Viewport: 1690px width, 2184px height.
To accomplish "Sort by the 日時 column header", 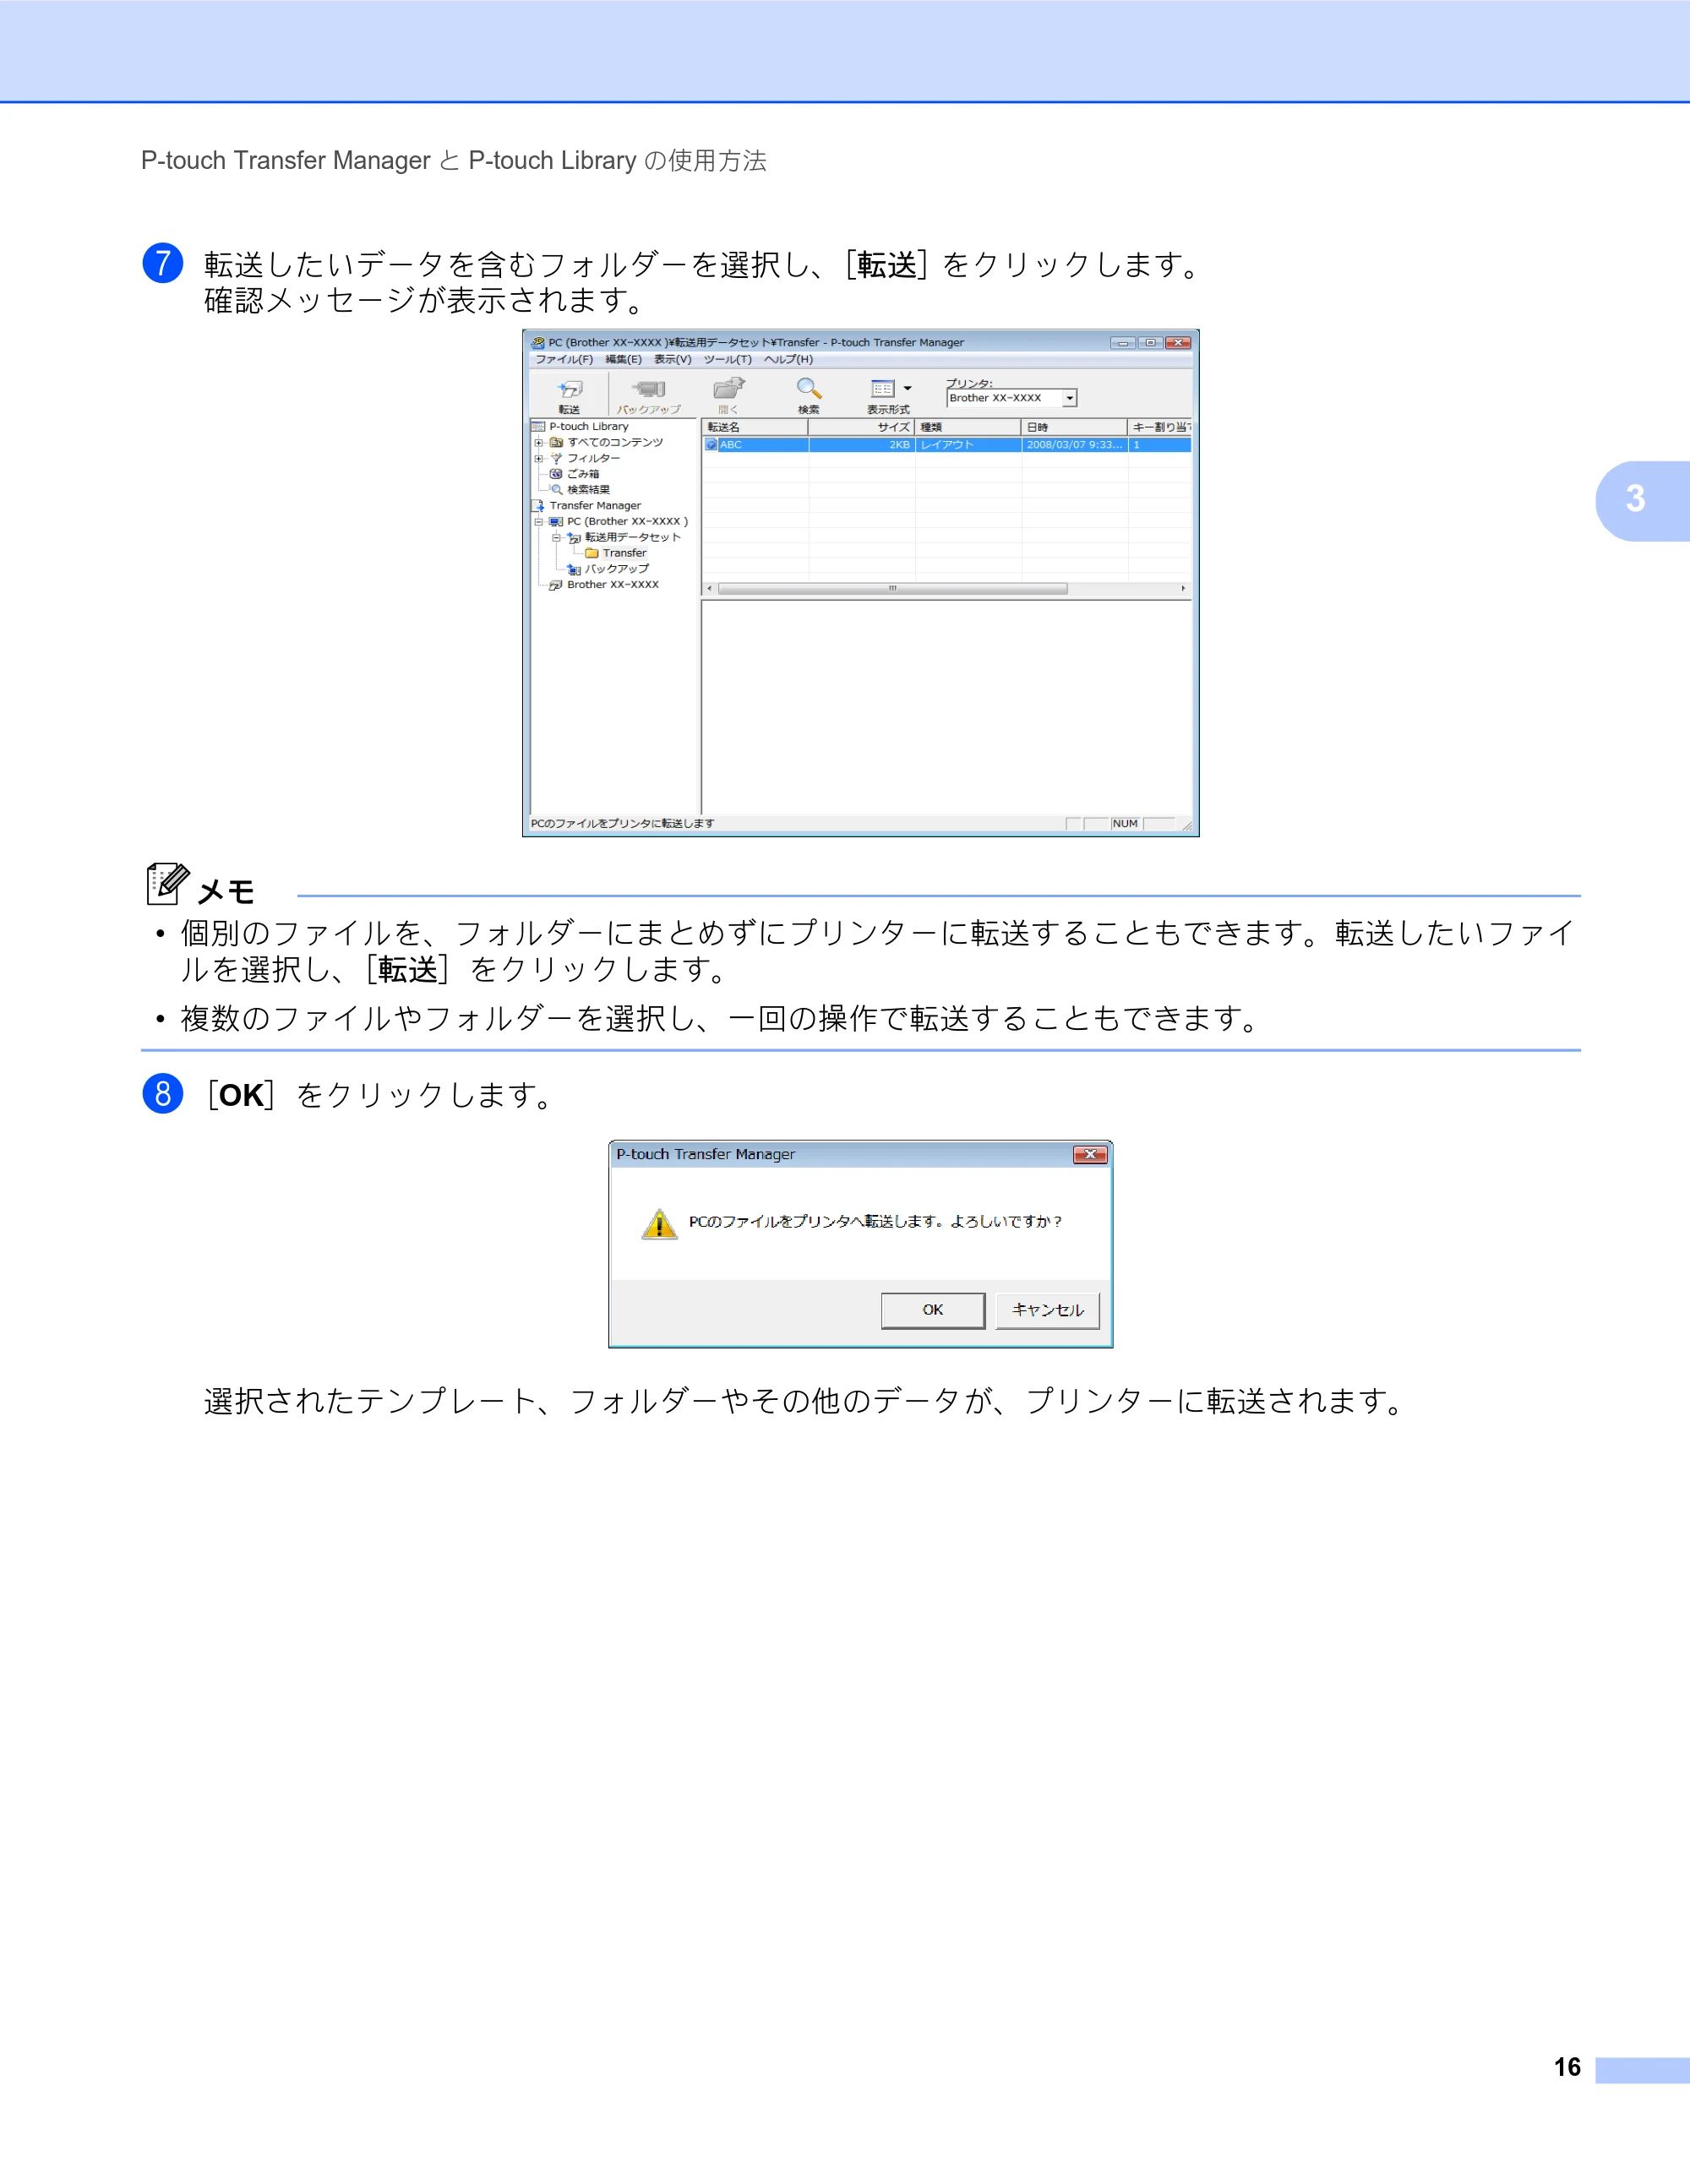I will click(x=1075, y=427).
